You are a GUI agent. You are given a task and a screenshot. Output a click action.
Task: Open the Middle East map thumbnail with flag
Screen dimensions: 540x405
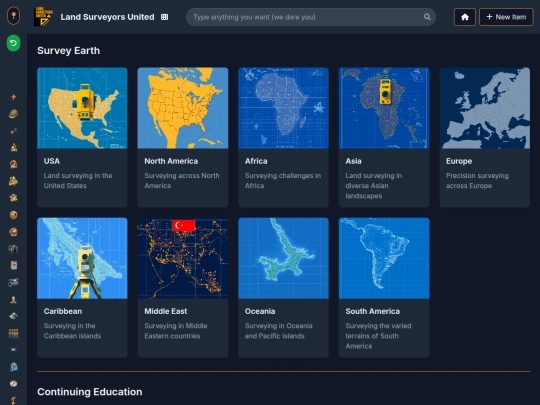(x=183, y=258)
